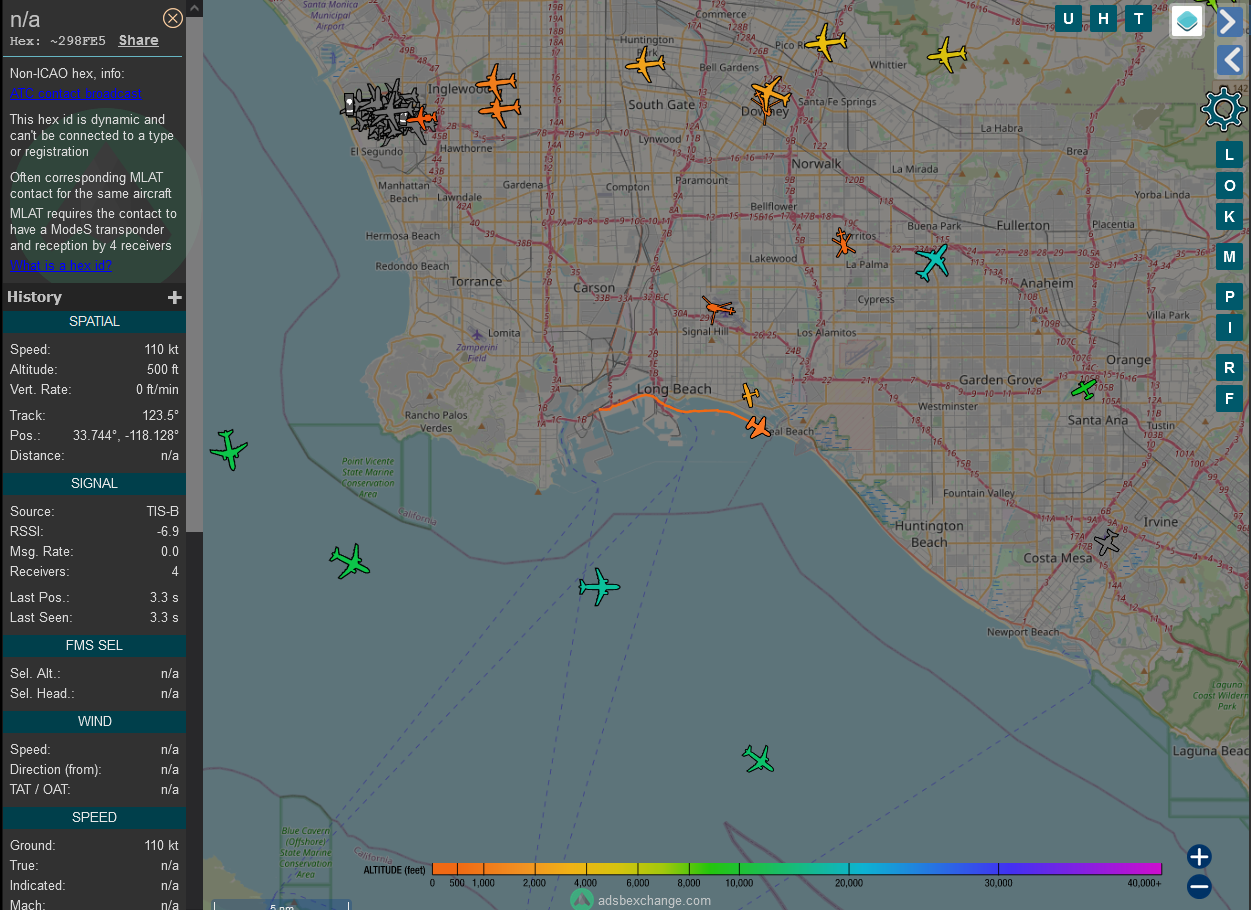The image size is (1251, 910).
Task: Select the green airplane west of Rancho Palos Verdes
Action: coord(229,450)
